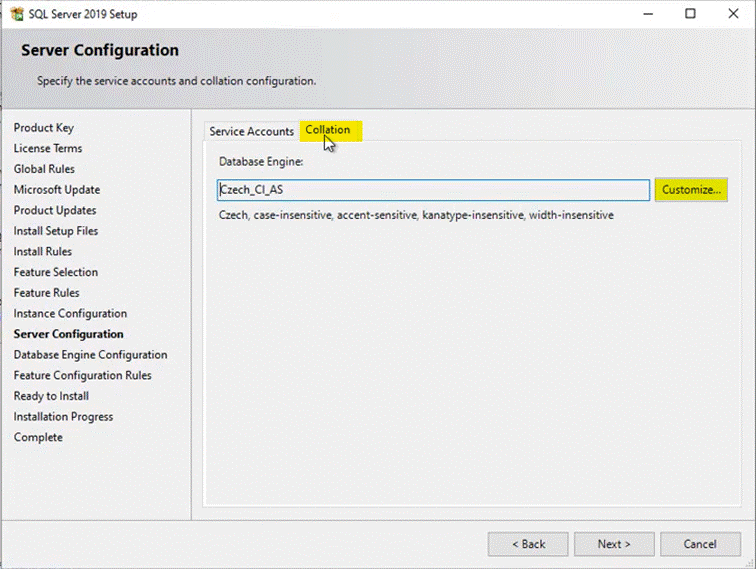Click the Czech case-insensitive collation description
This screenshot has height=569, width=756.
(416, 215)
